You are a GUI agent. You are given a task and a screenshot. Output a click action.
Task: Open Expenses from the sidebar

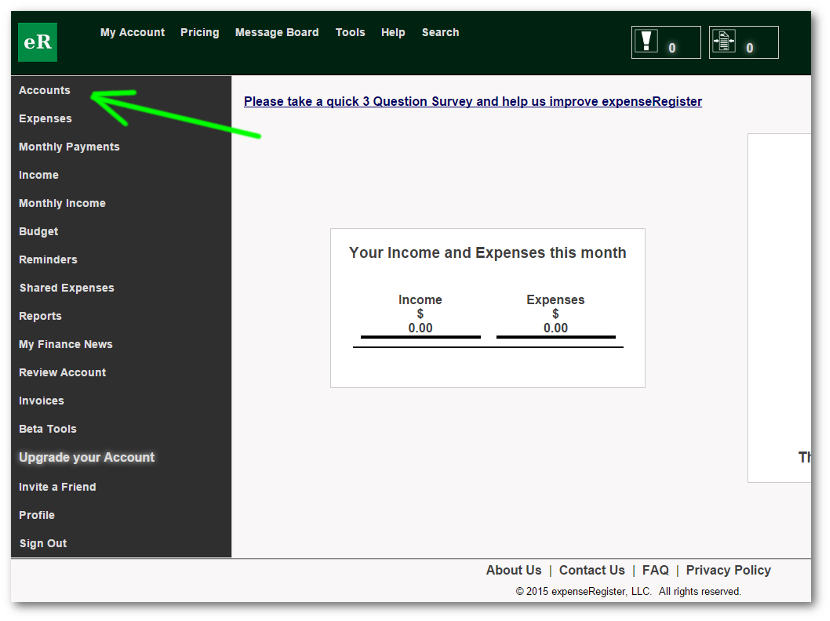(x=45, y=118)
